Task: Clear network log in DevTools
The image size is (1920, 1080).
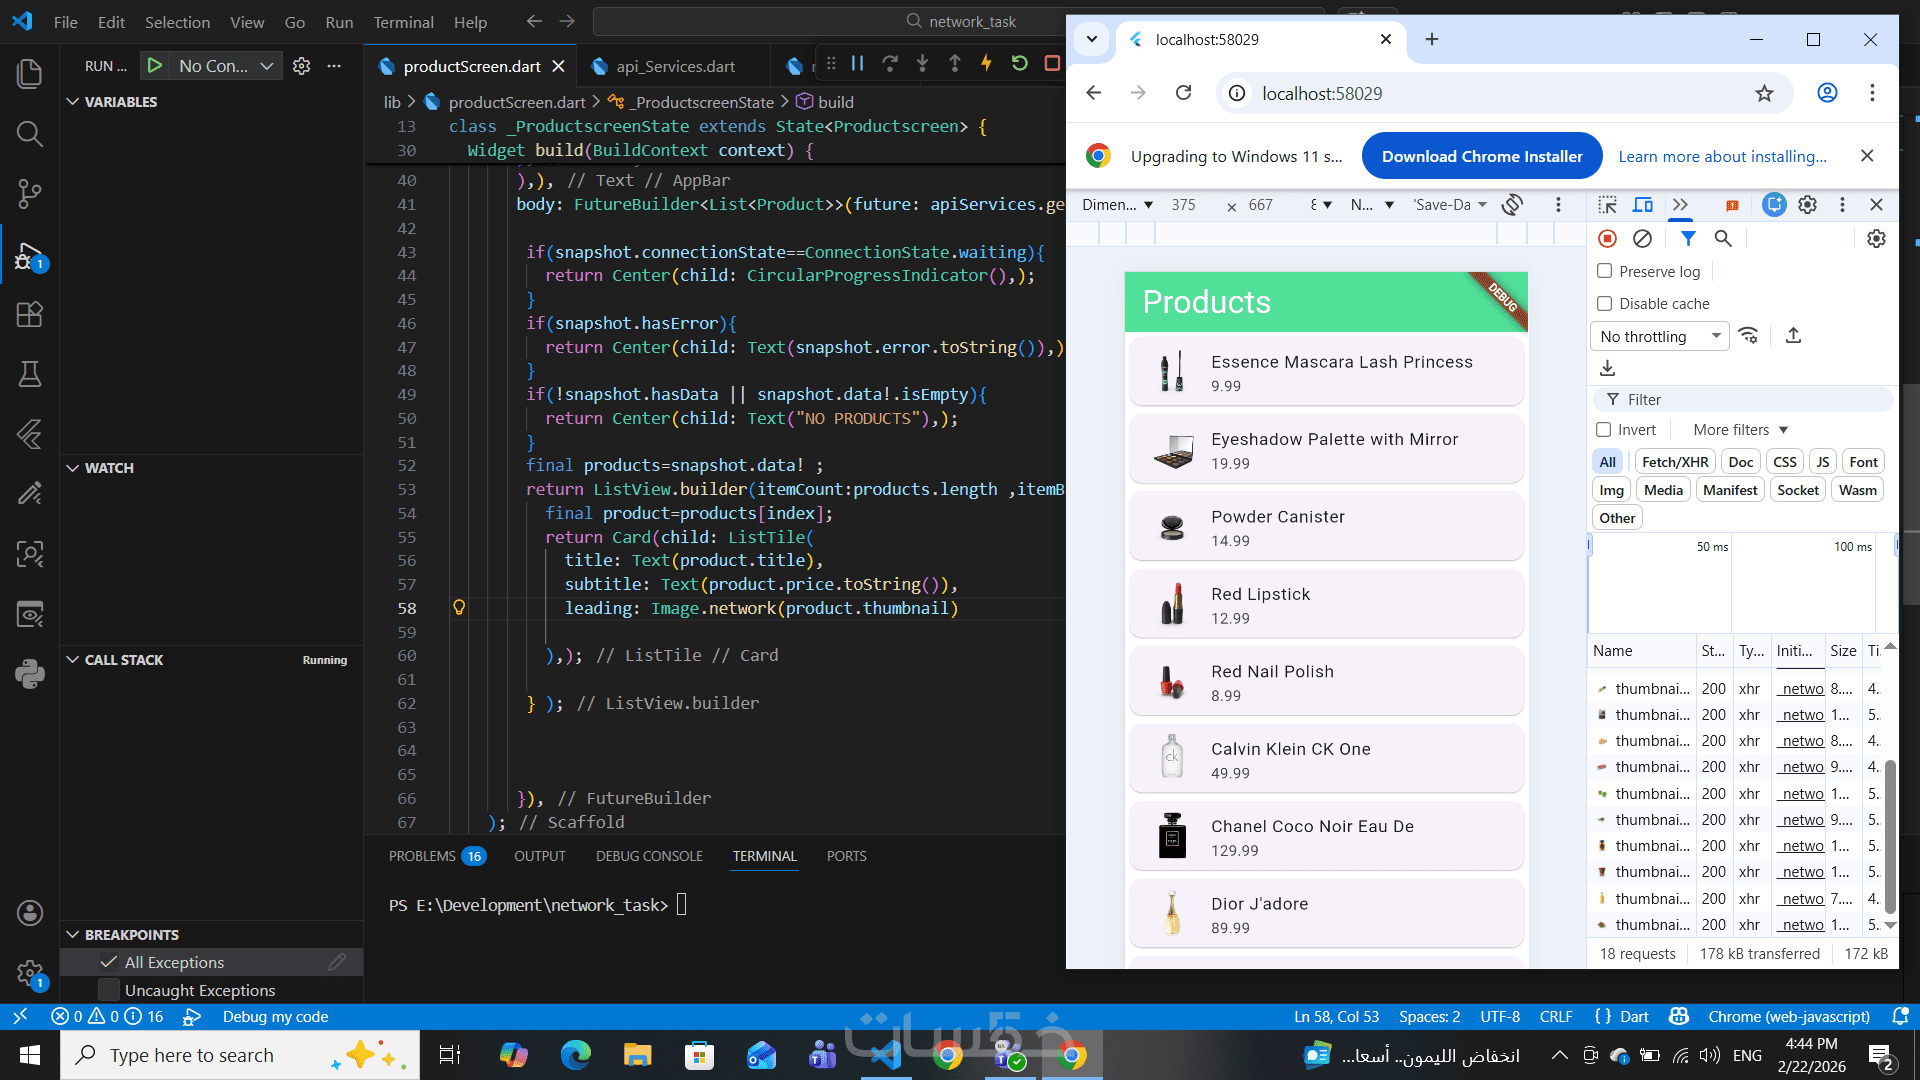Action: point(1642,239)
